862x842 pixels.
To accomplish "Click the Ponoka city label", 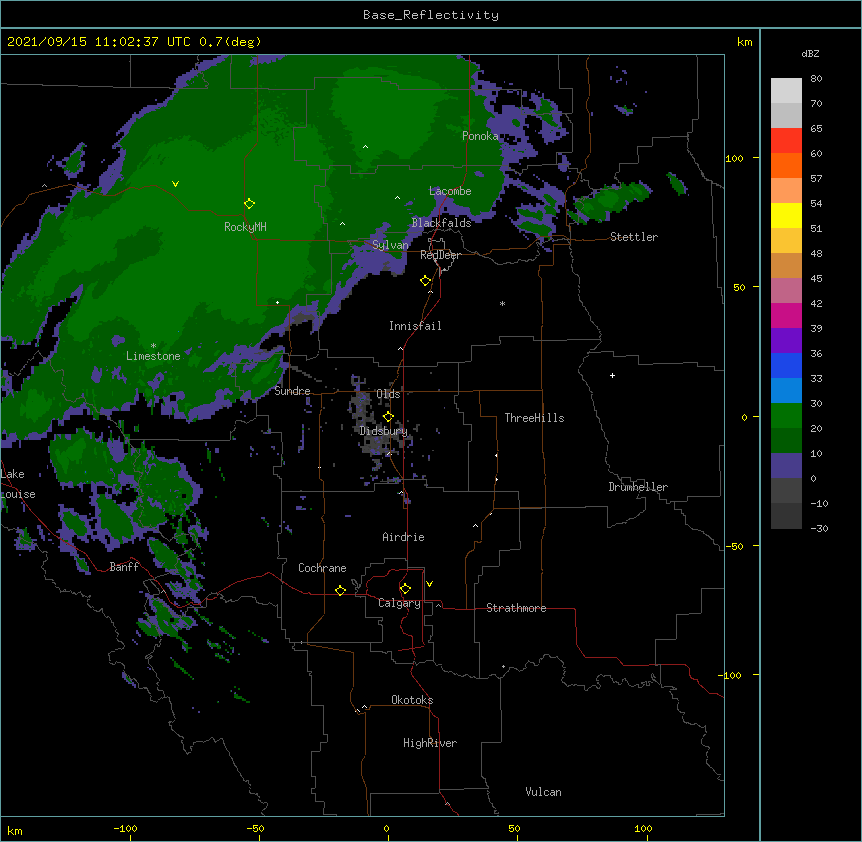I will pyautogui.click(x=480, y=136).
